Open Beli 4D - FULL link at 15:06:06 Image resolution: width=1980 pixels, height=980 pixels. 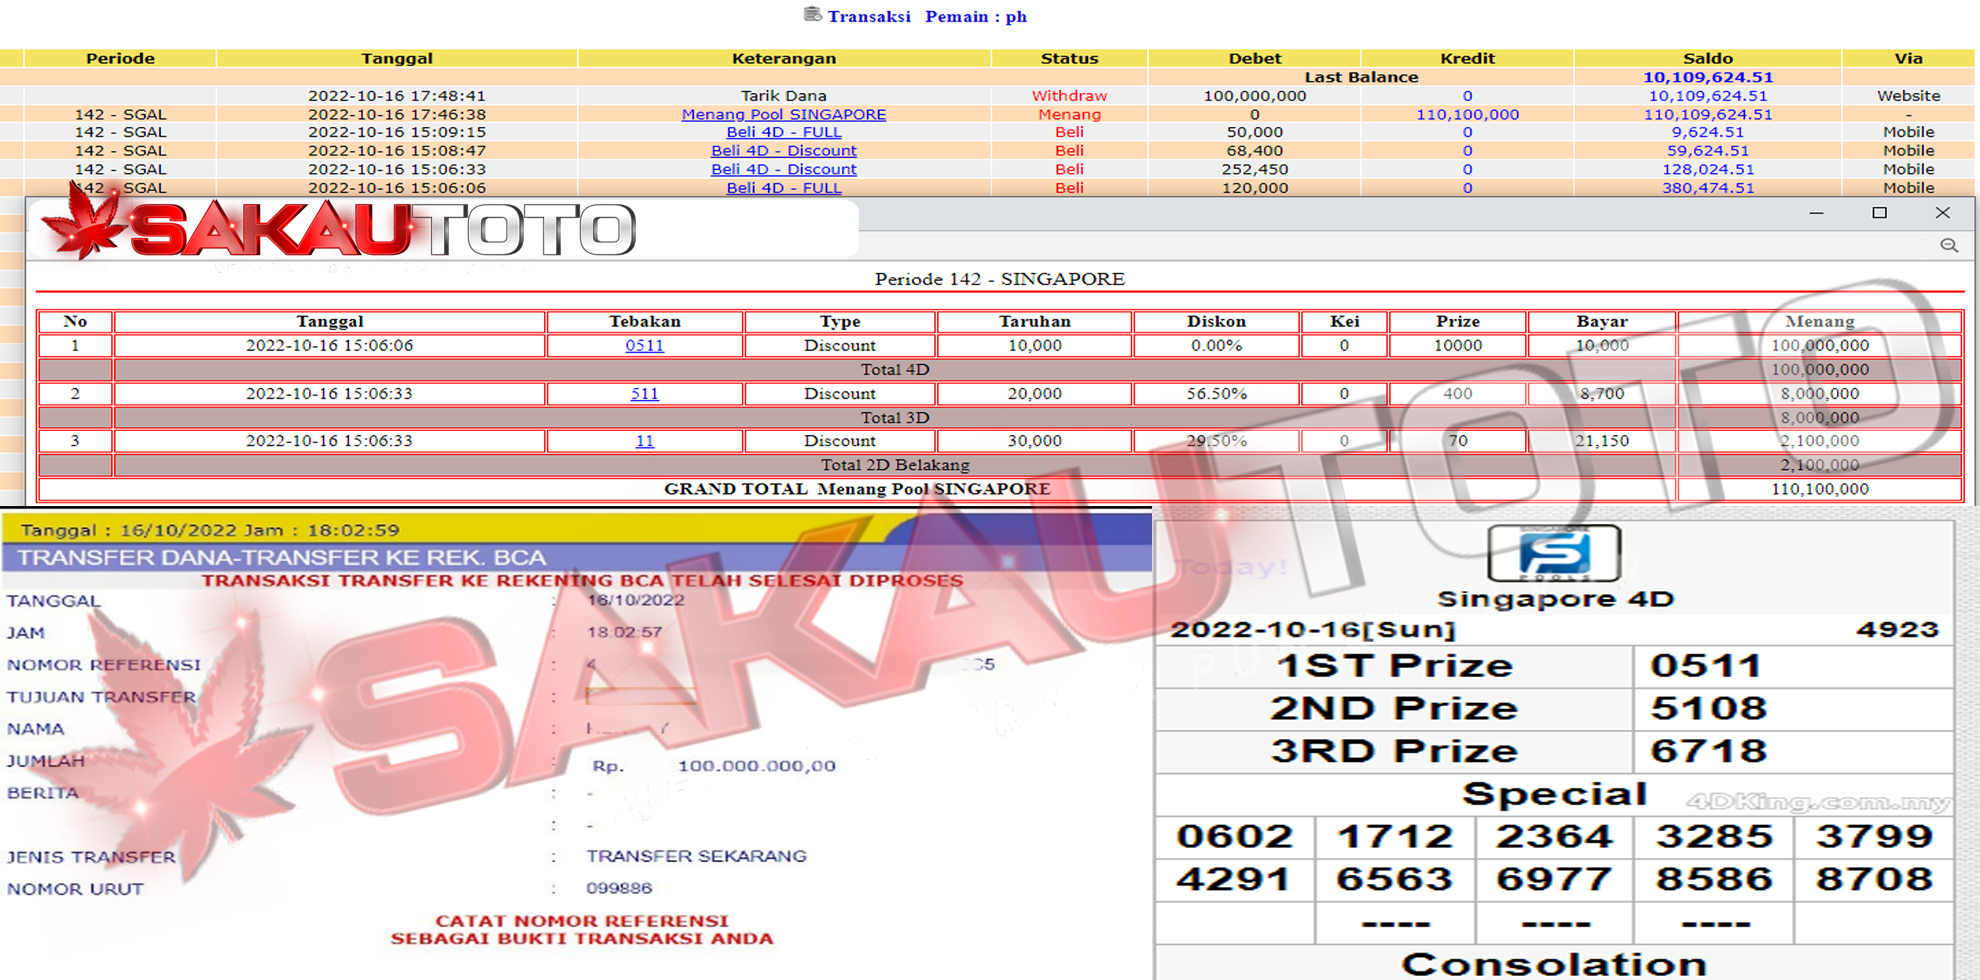783,188
